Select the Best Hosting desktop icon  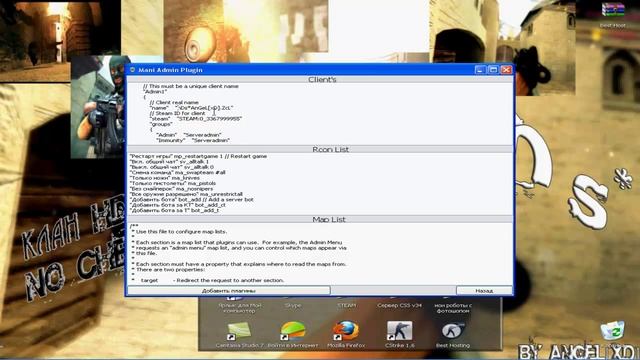[453, 335]
